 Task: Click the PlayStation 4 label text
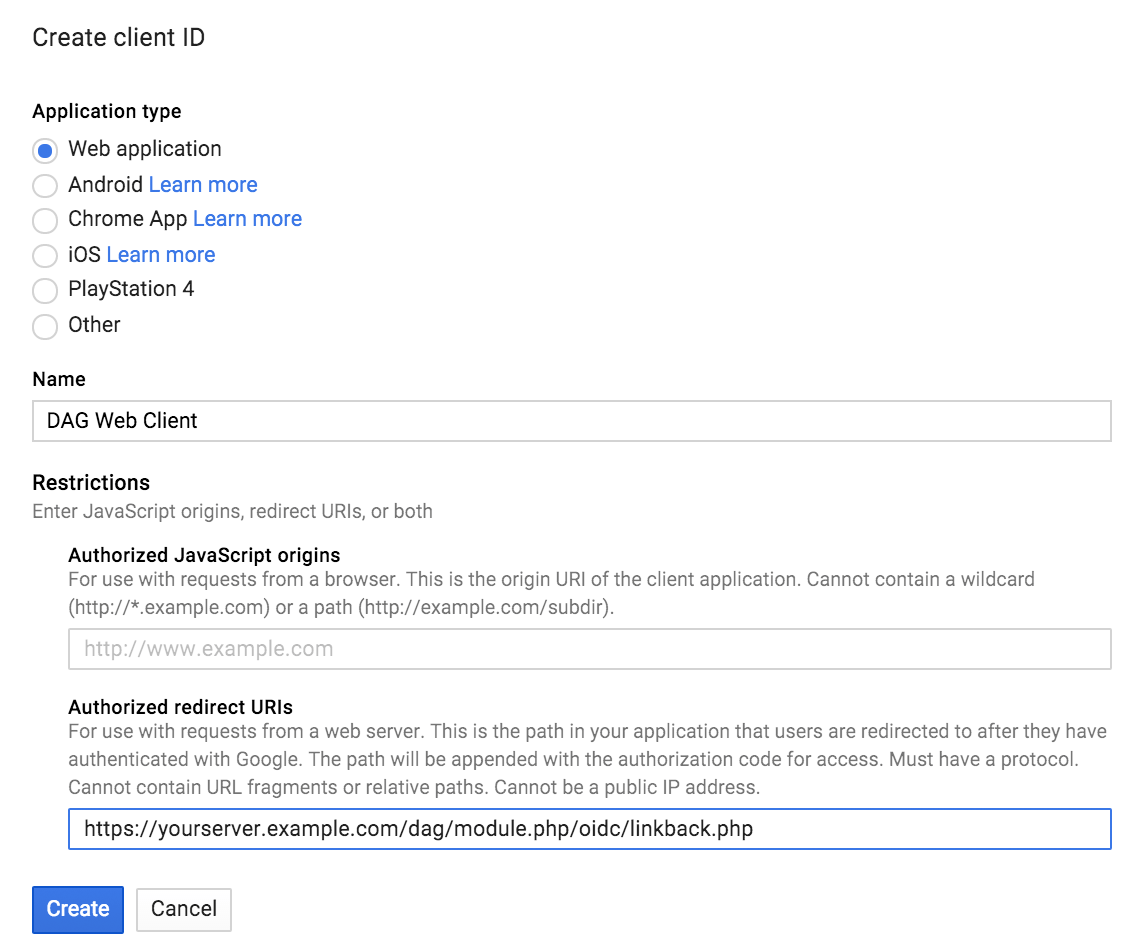(131, 290)
